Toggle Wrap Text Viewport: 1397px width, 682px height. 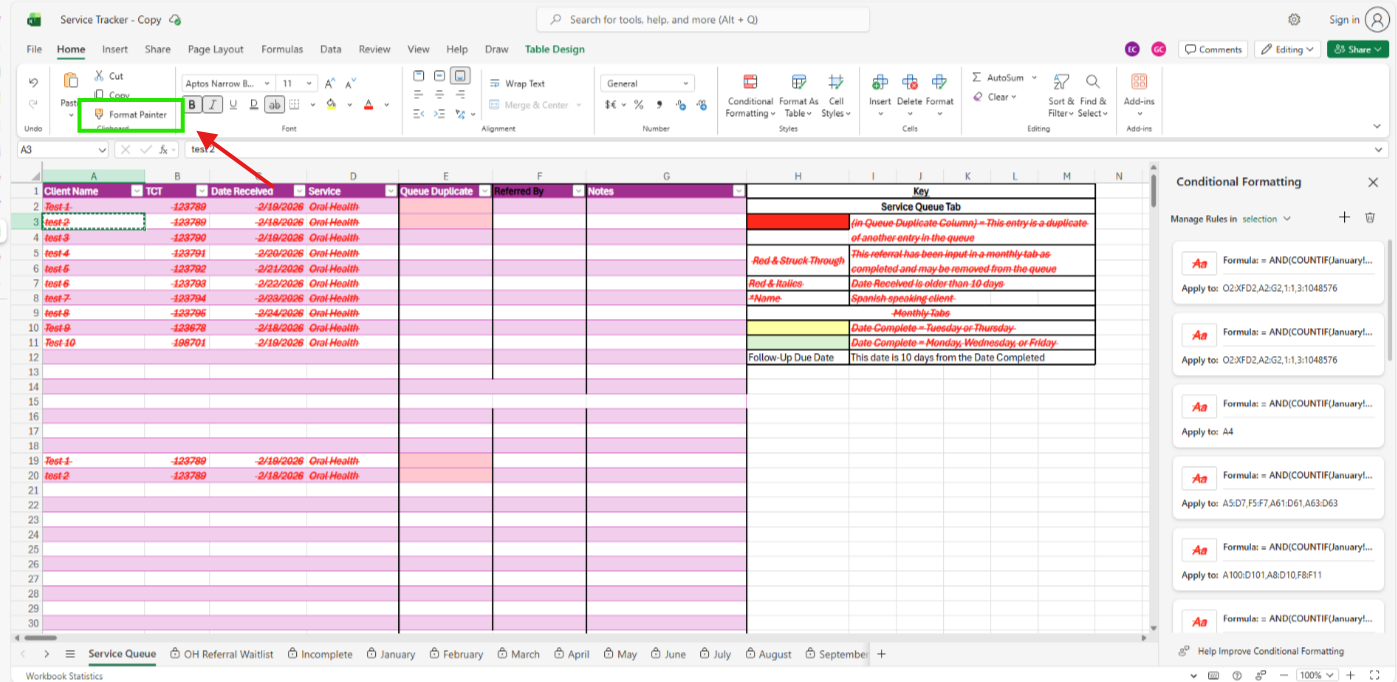click(517, 84)
